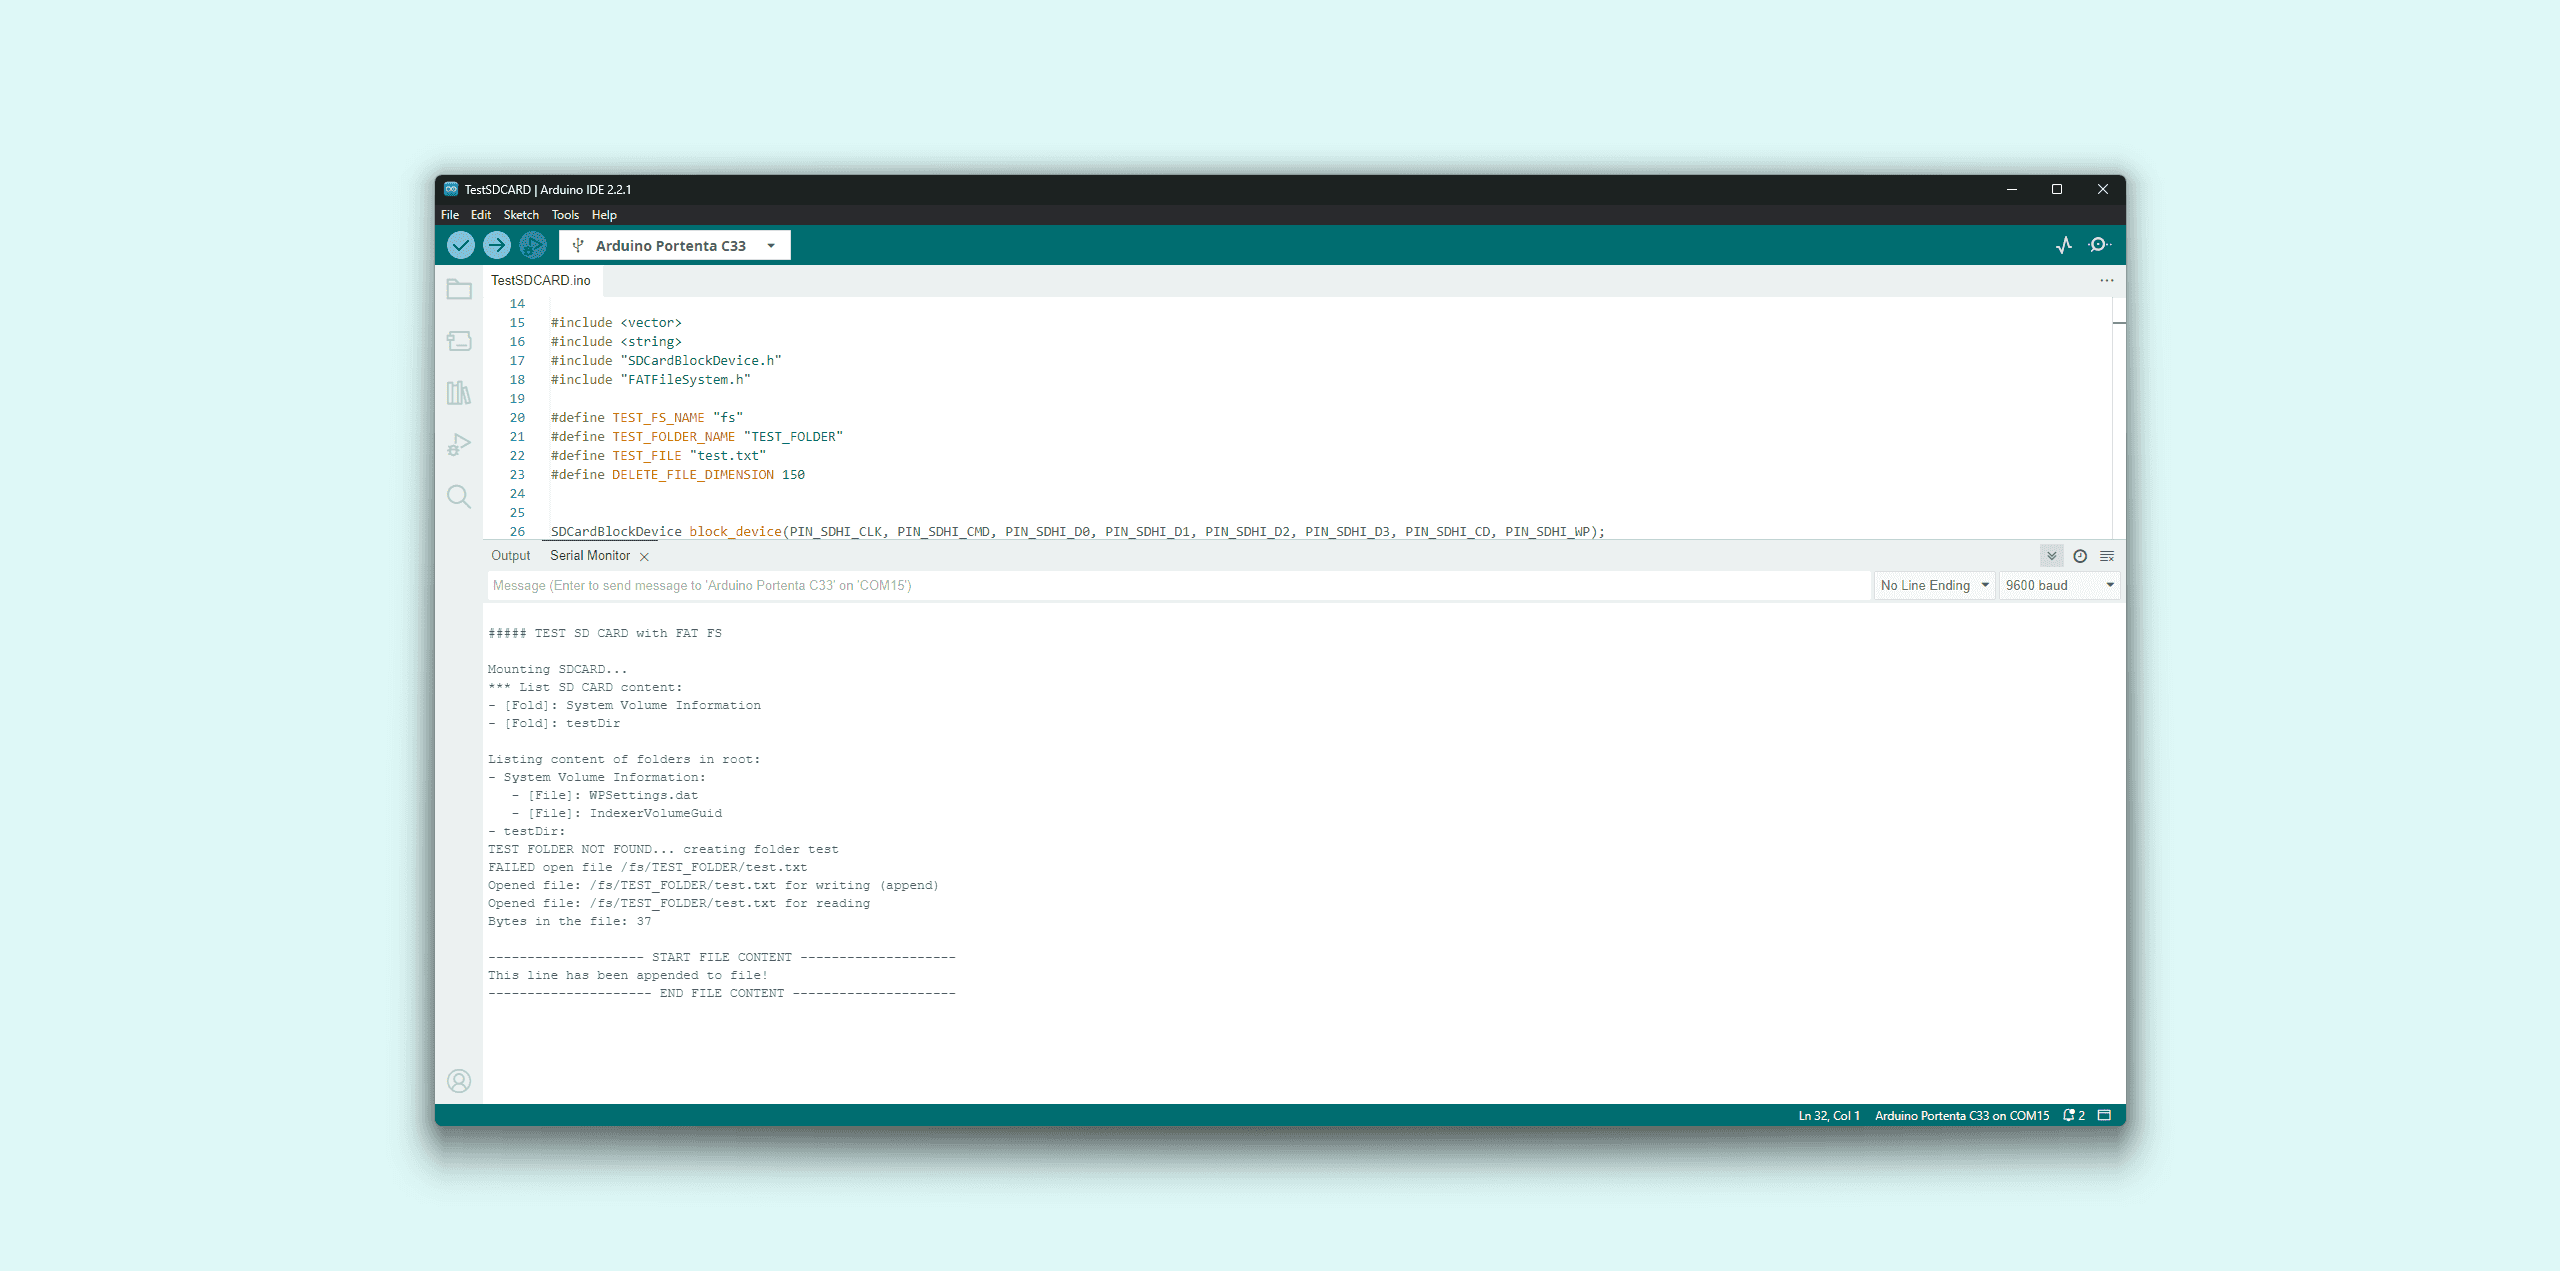Switch to the Output tab
This screenshot has width=2560, height=1271.
[510, 556]
